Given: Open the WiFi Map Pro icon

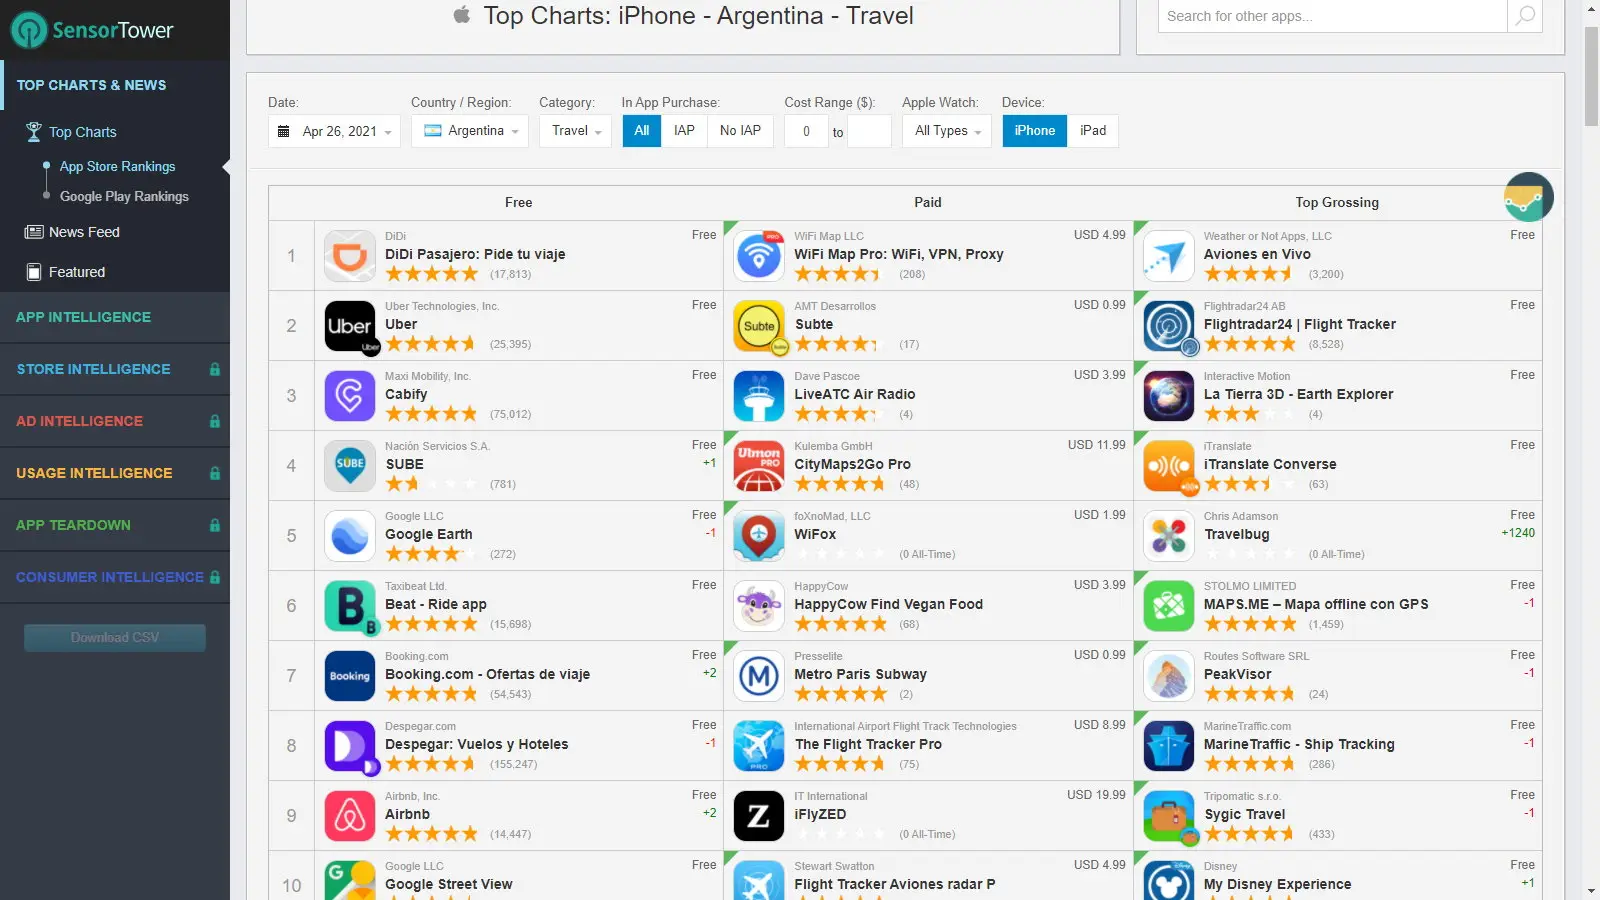Looking at the screenshot, I should click(x=759, y=256).
